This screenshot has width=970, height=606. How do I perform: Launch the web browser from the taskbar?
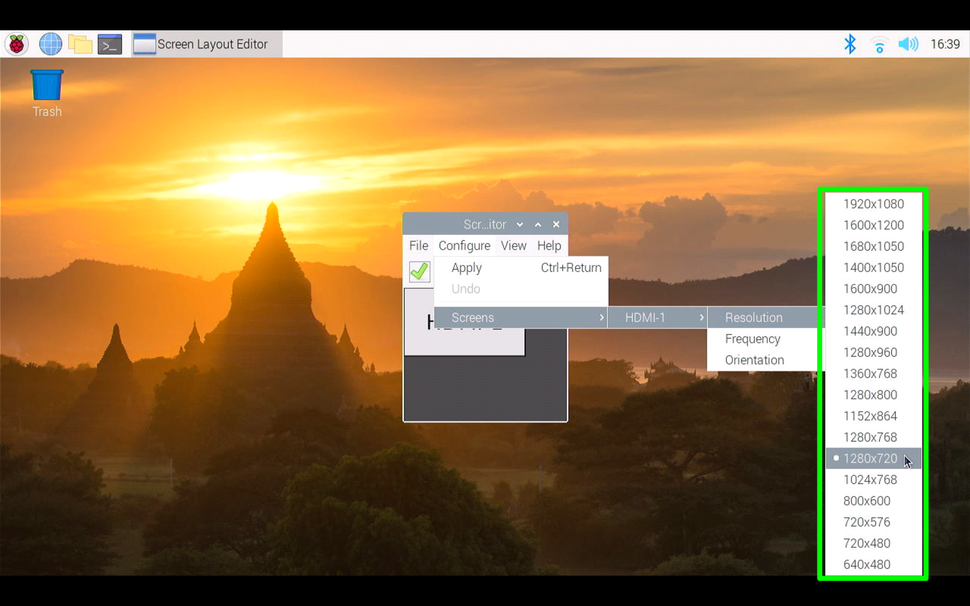point(48,43)
